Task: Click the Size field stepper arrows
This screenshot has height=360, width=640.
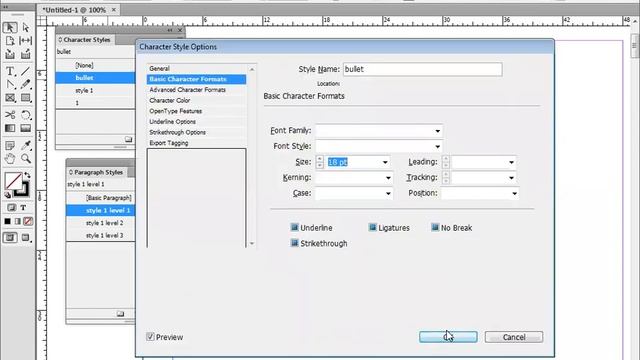Action: click(x=320, y=162)
